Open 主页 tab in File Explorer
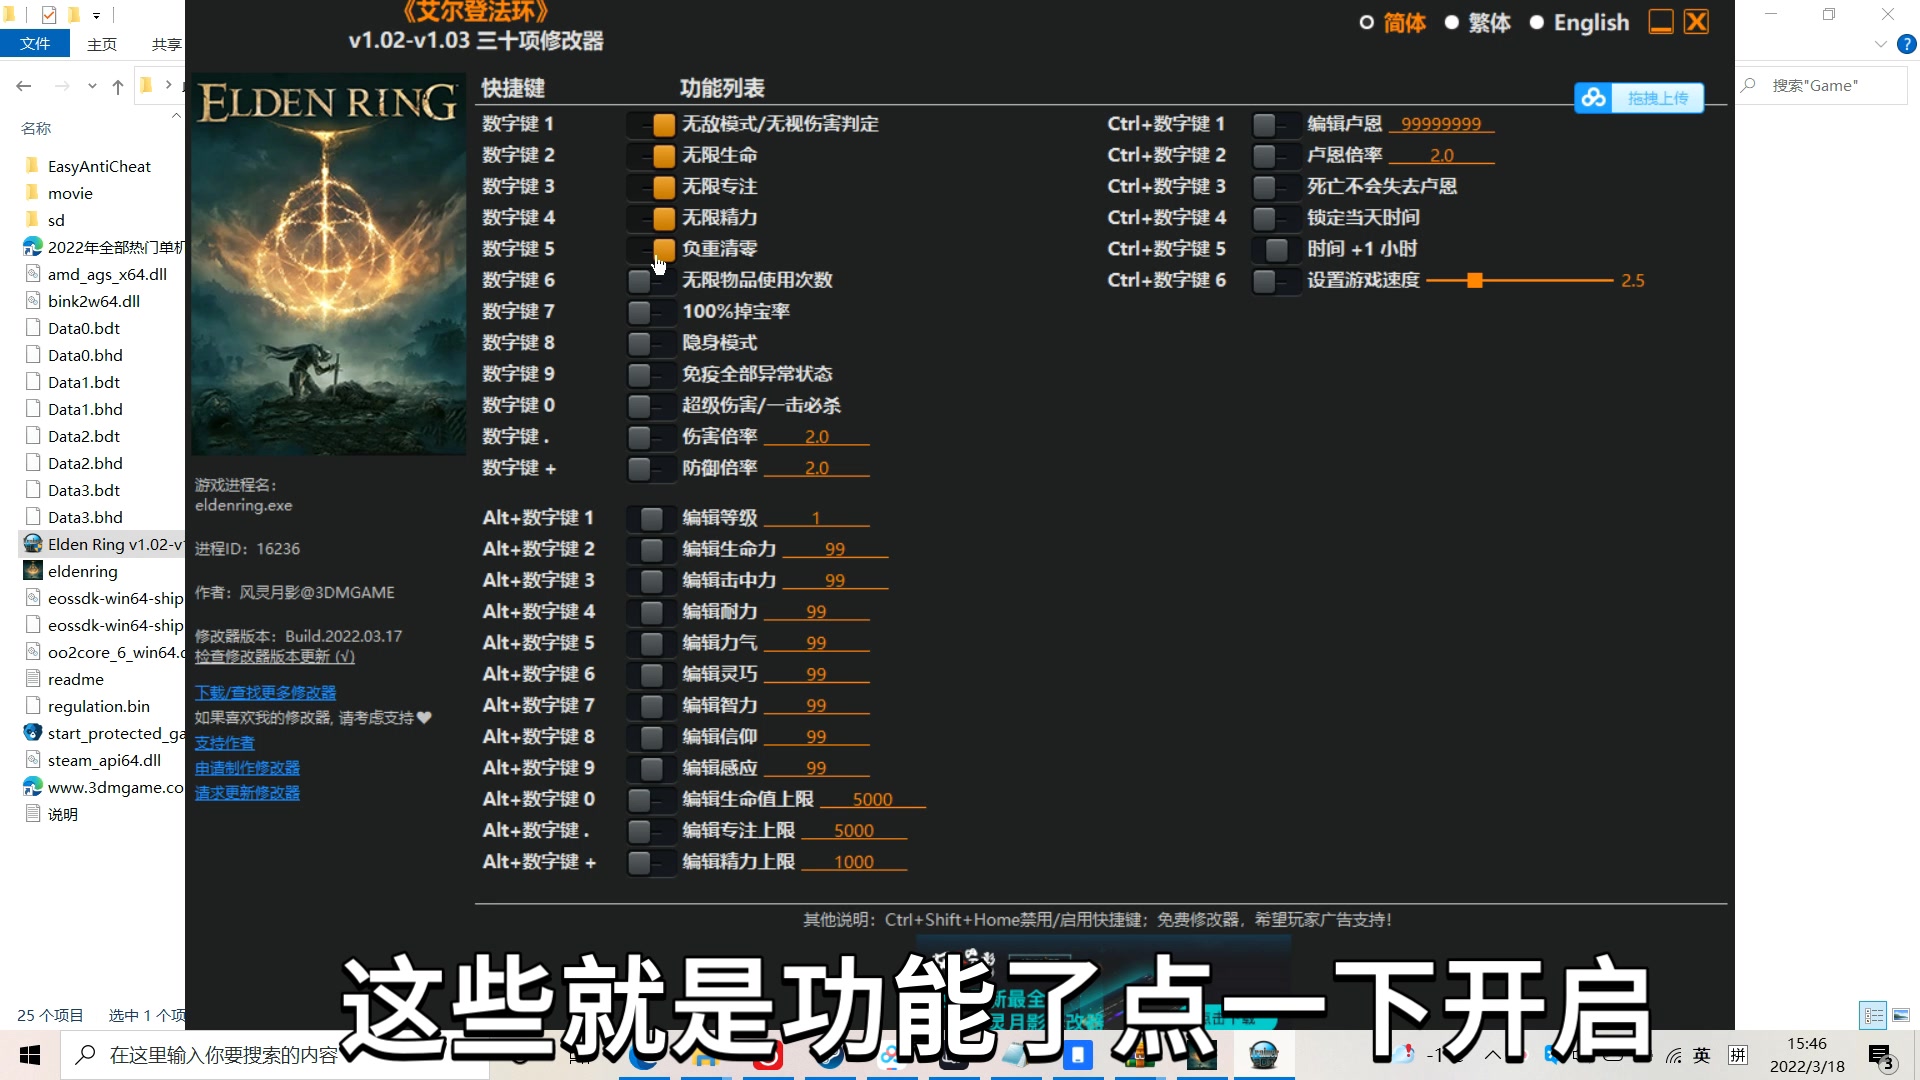Screen dimensions: 1920x1080 102,44
